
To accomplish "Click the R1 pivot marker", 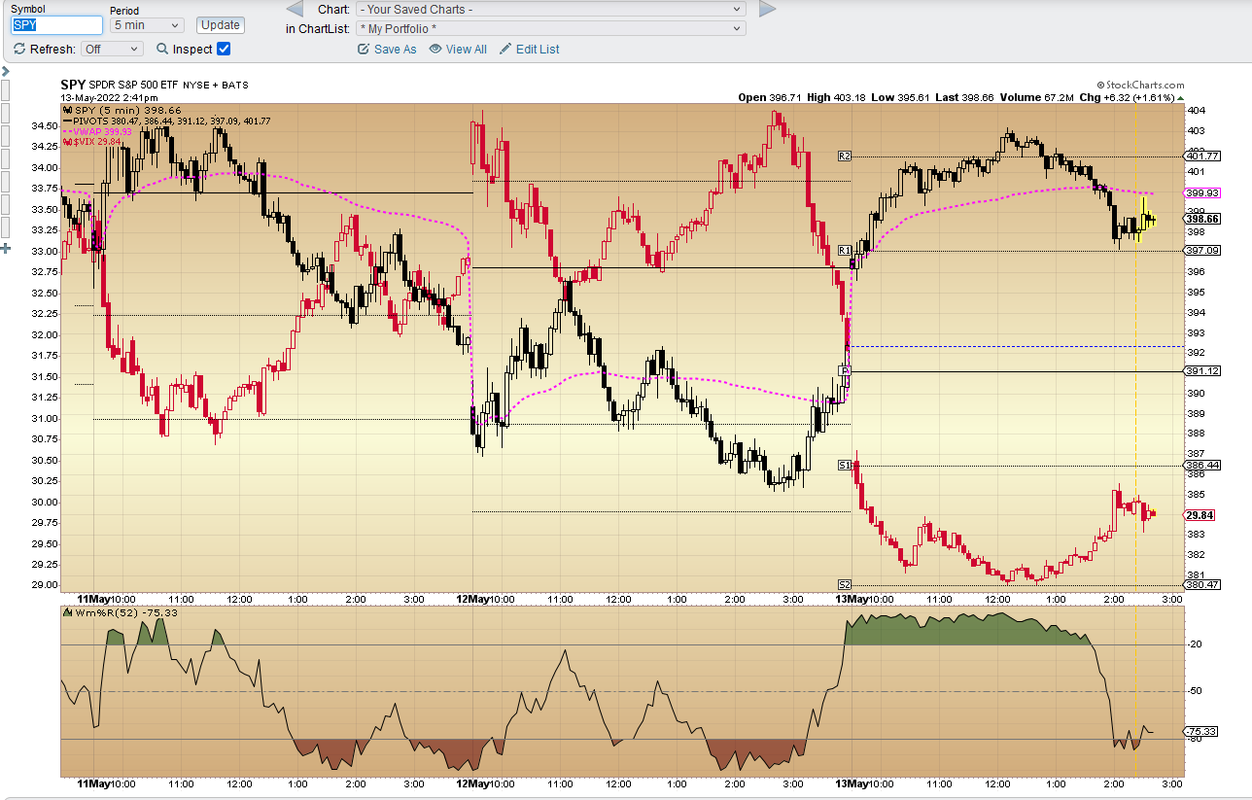I will coord(844,250).
